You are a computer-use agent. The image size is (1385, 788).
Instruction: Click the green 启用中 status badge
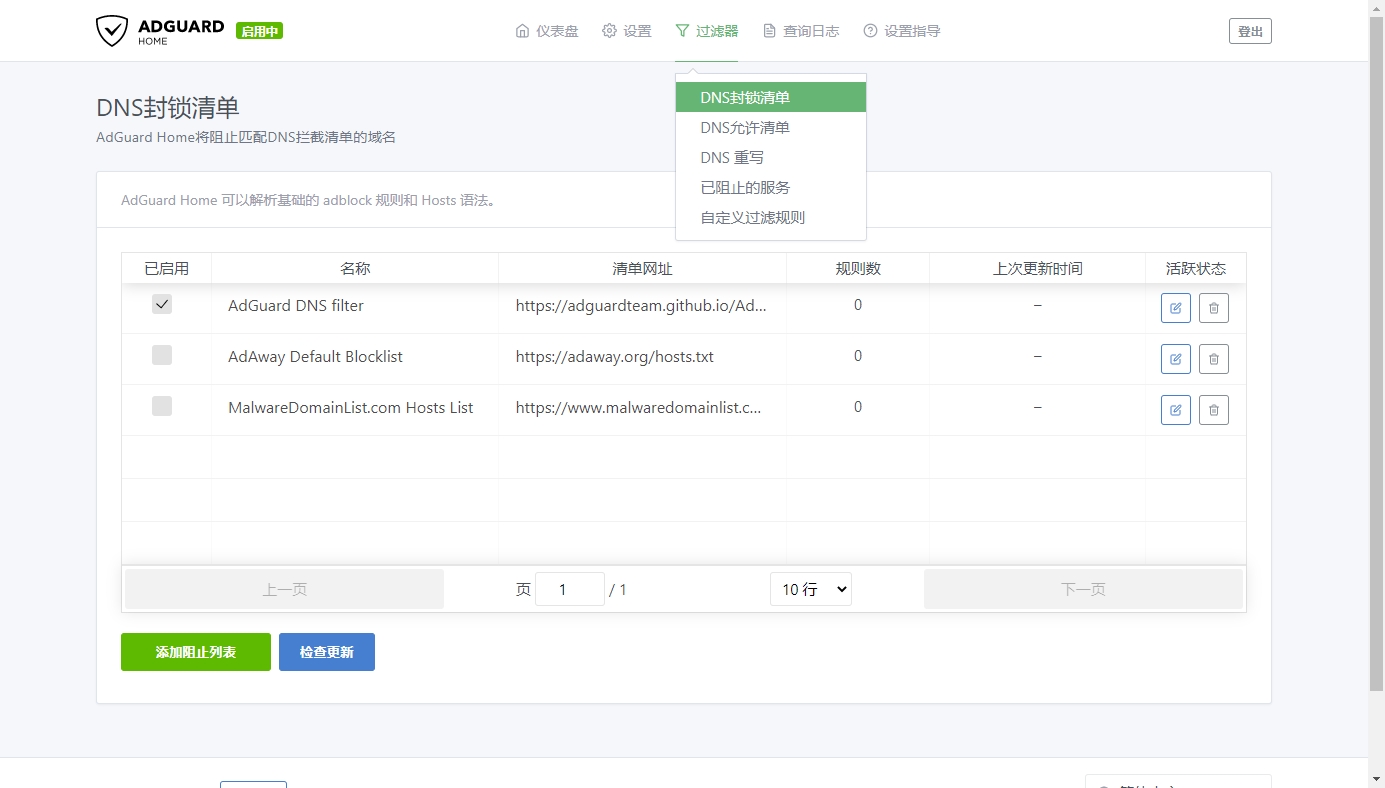(x=260, y=31)
